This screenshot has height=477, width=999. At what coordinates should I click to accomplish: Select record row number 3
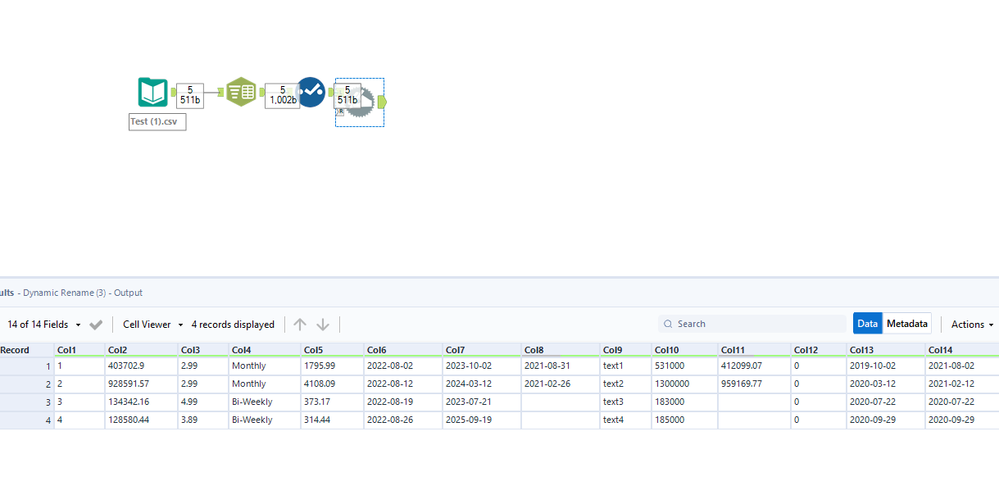[27, 402]
